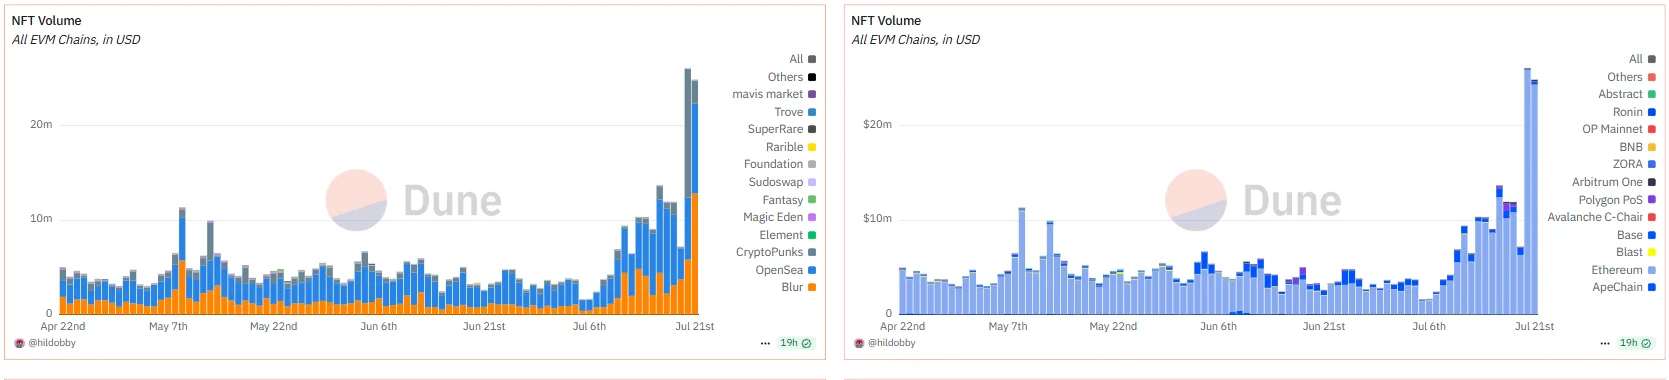This screenshot has height=380, width=1669.
Task: Toggle the Abstract legend entry
Action: [x=1627, y=94]
